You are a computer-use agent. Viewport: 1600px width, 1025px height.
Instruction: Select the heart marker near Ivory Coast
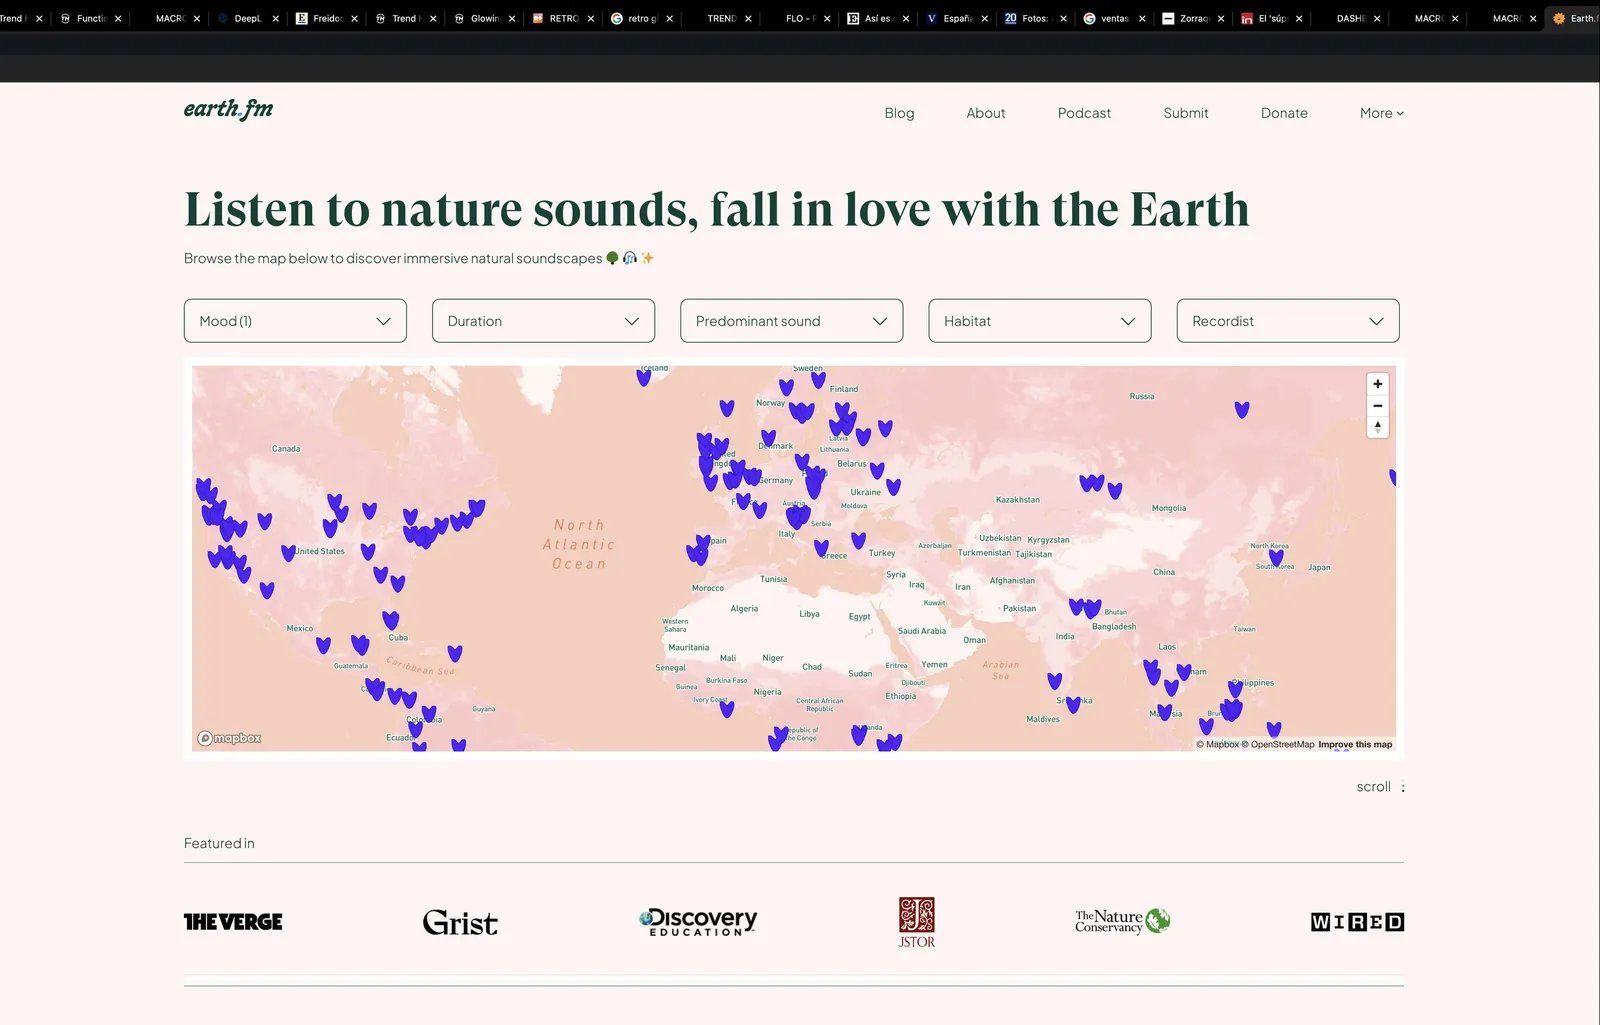coord(727,709)
